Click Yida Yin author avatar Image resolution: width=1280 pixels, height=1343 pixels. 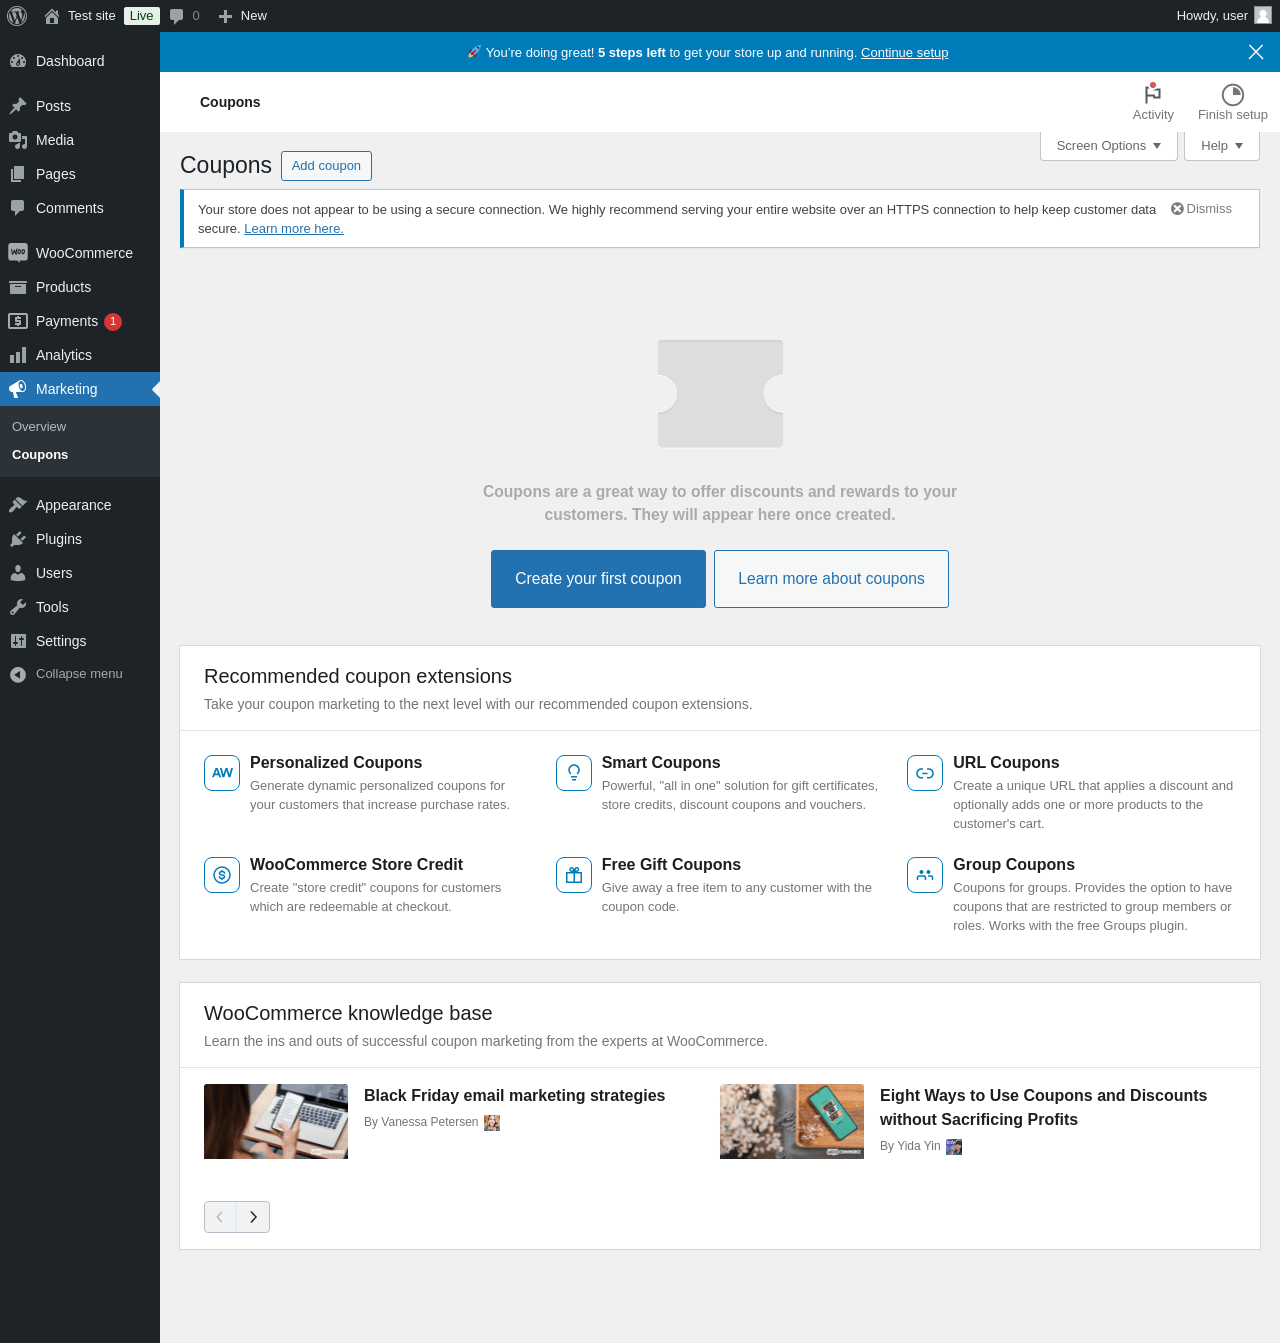click(x=954, y=1147)
